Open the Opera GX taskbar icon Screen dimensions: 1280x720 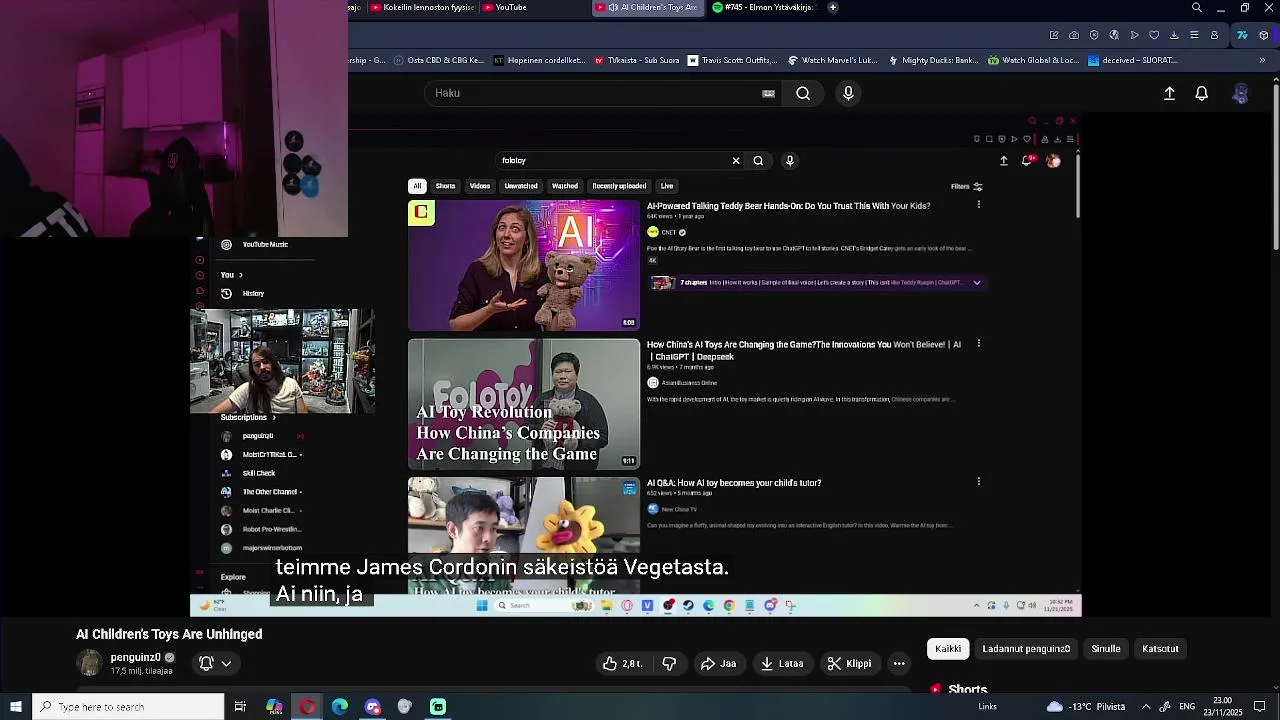pyautogui.click(x=307, y=707)
